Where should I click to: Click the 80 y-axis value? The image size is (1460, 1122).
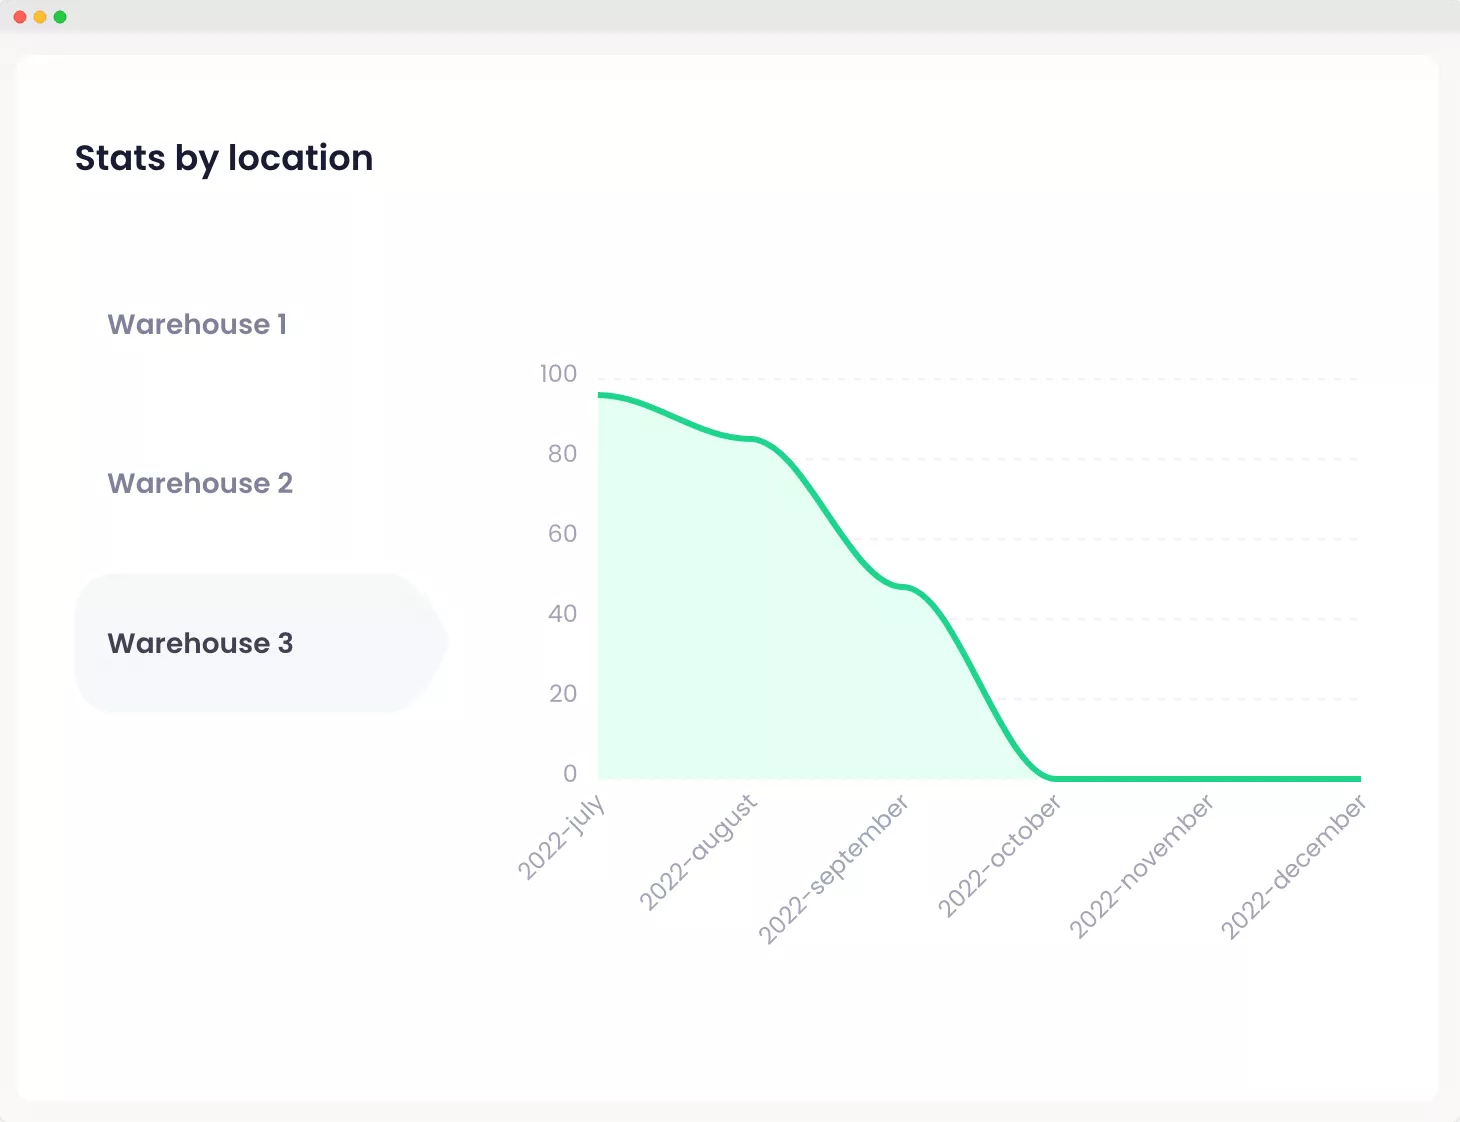(562, 454)
